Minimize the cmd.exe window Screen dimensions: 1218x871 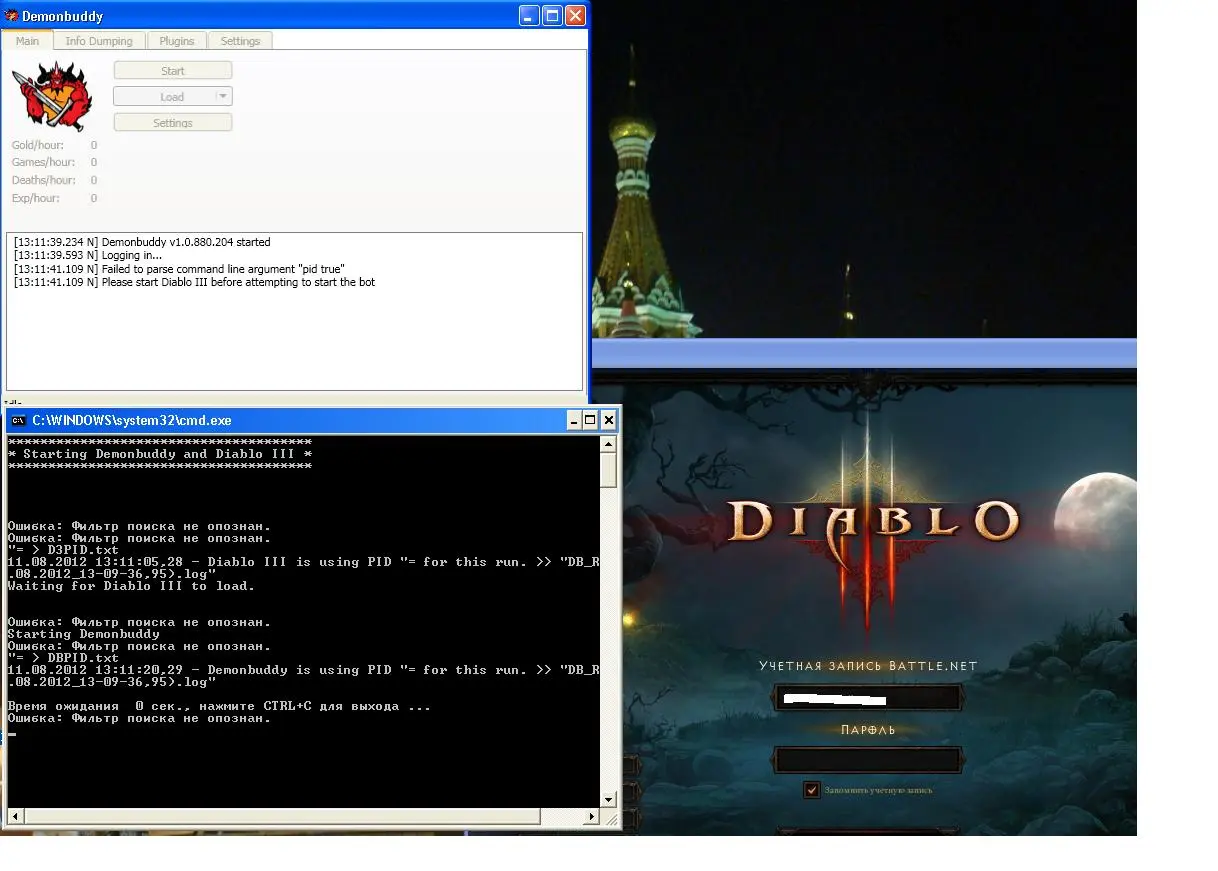point(574,421)
